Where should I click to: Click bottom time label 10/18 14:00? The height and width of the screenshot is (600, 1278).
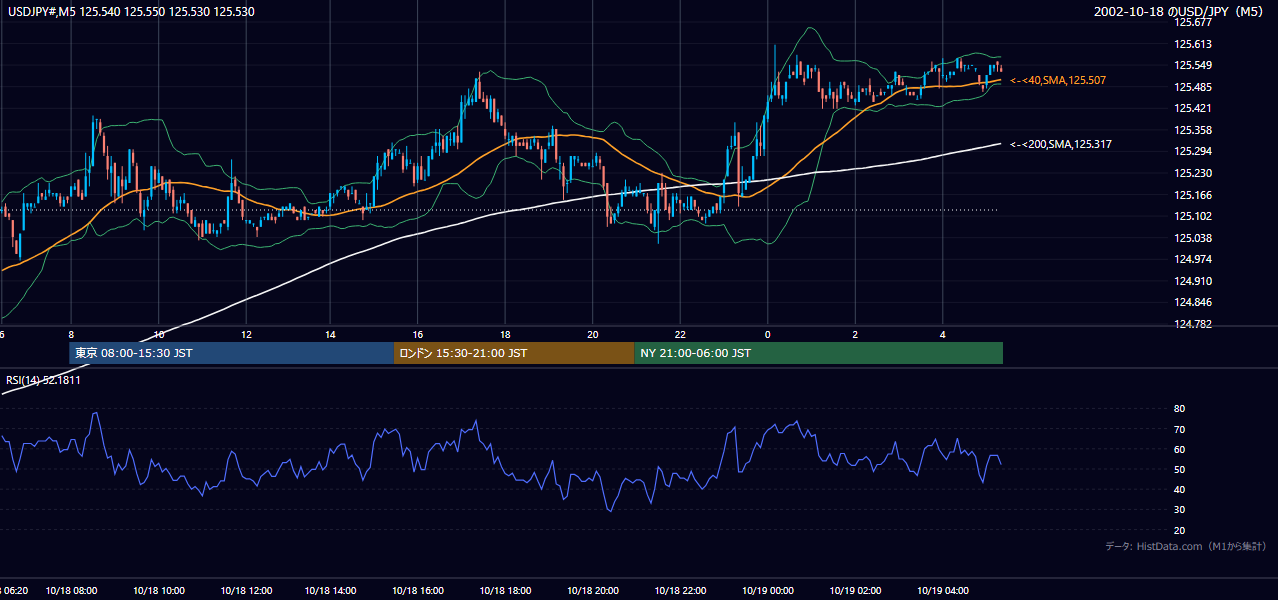tap(330, 591)
